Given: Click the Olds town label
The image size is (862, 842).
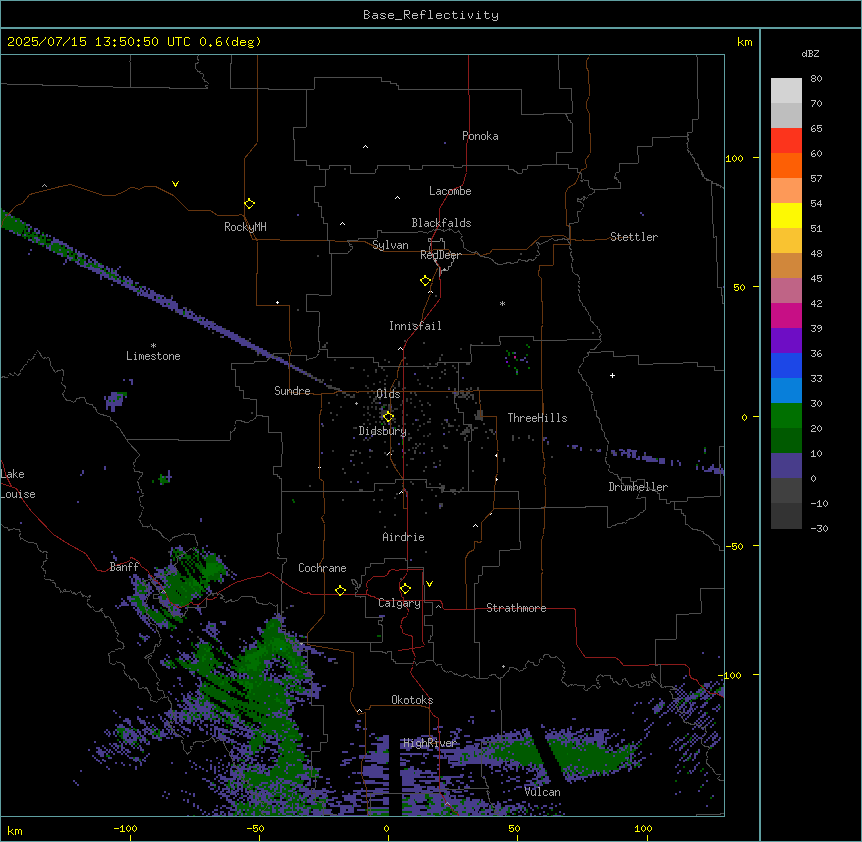Looking at the screenshot, I should tap(388, 394).
